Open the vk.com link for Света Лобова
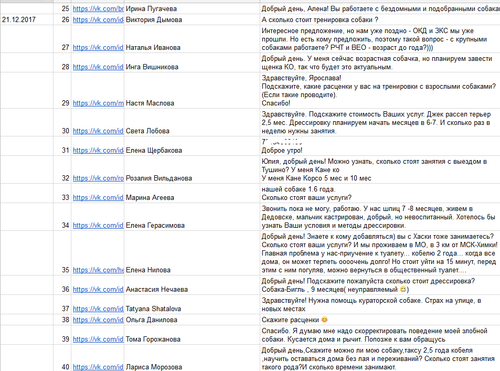Image resolution: width=500 pixels, height=371 pixels. tap(98, 131)
